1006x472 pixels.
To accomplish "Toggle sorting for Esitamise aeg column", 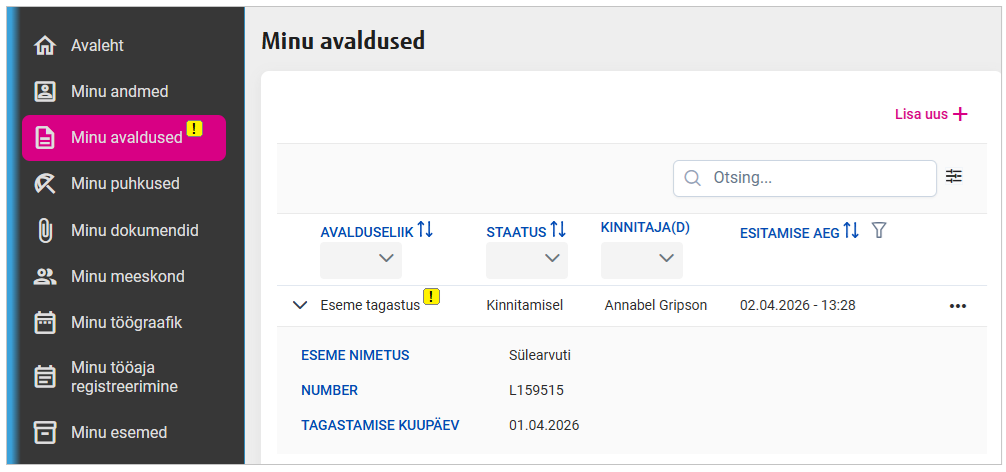I will click(x=851, y=231).
